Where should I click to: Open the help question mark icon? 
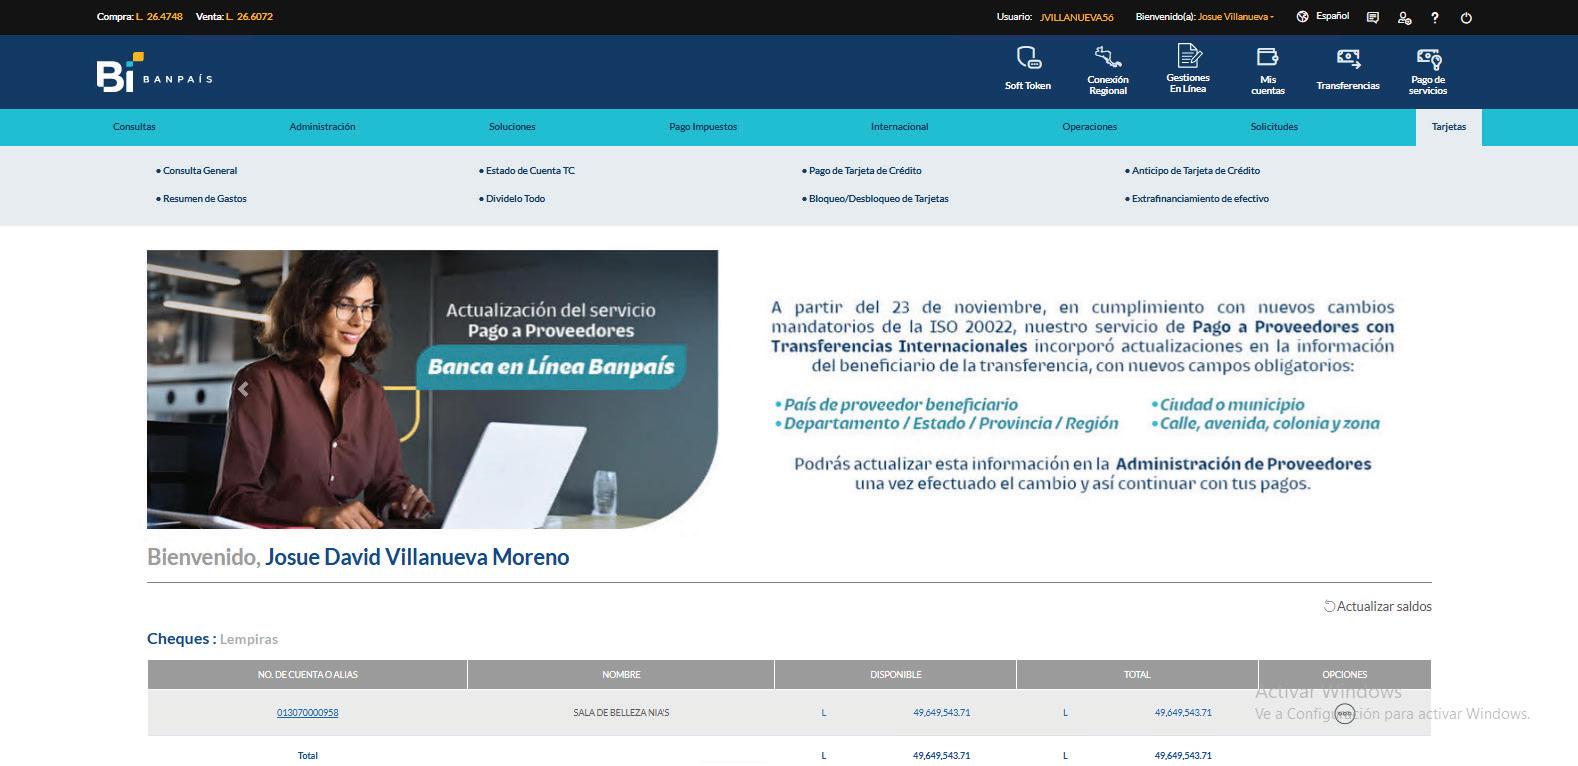[1435, 18]
